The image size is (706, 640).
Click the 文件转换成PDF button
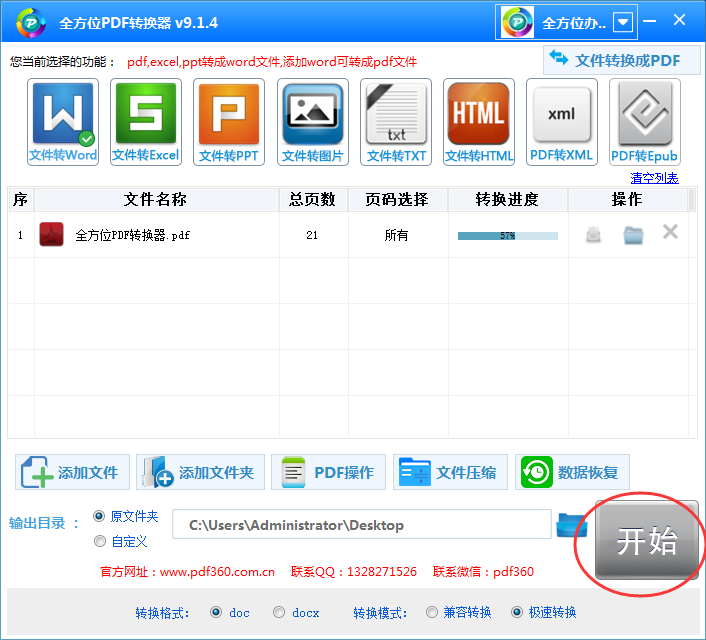[621, 60]
